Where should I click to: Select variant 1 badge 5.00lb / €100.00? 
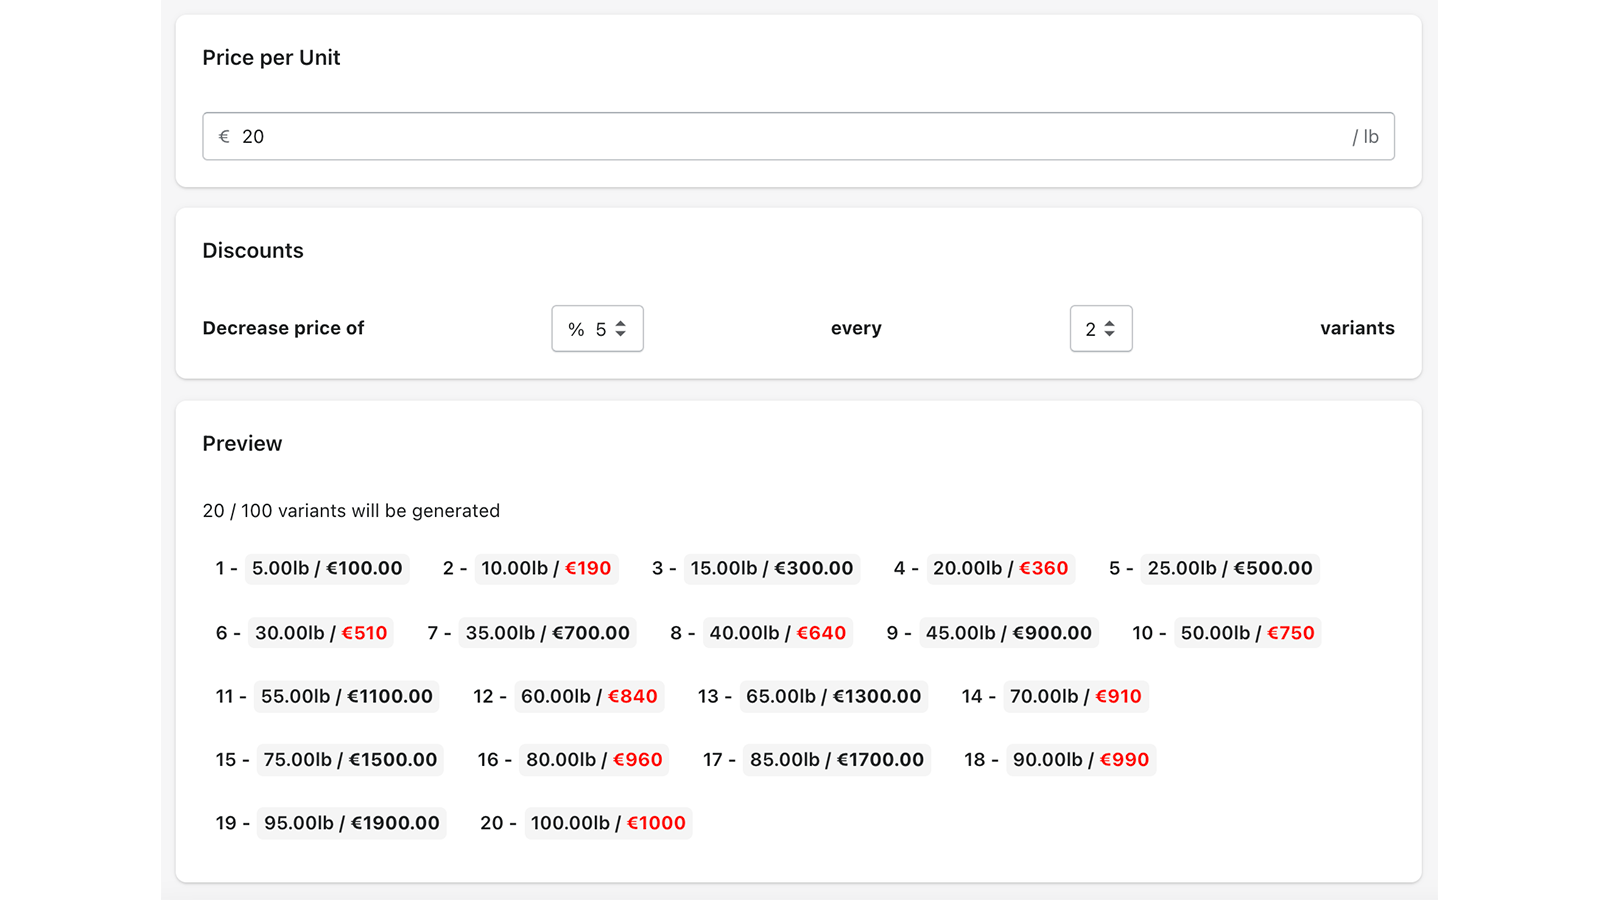326,568
